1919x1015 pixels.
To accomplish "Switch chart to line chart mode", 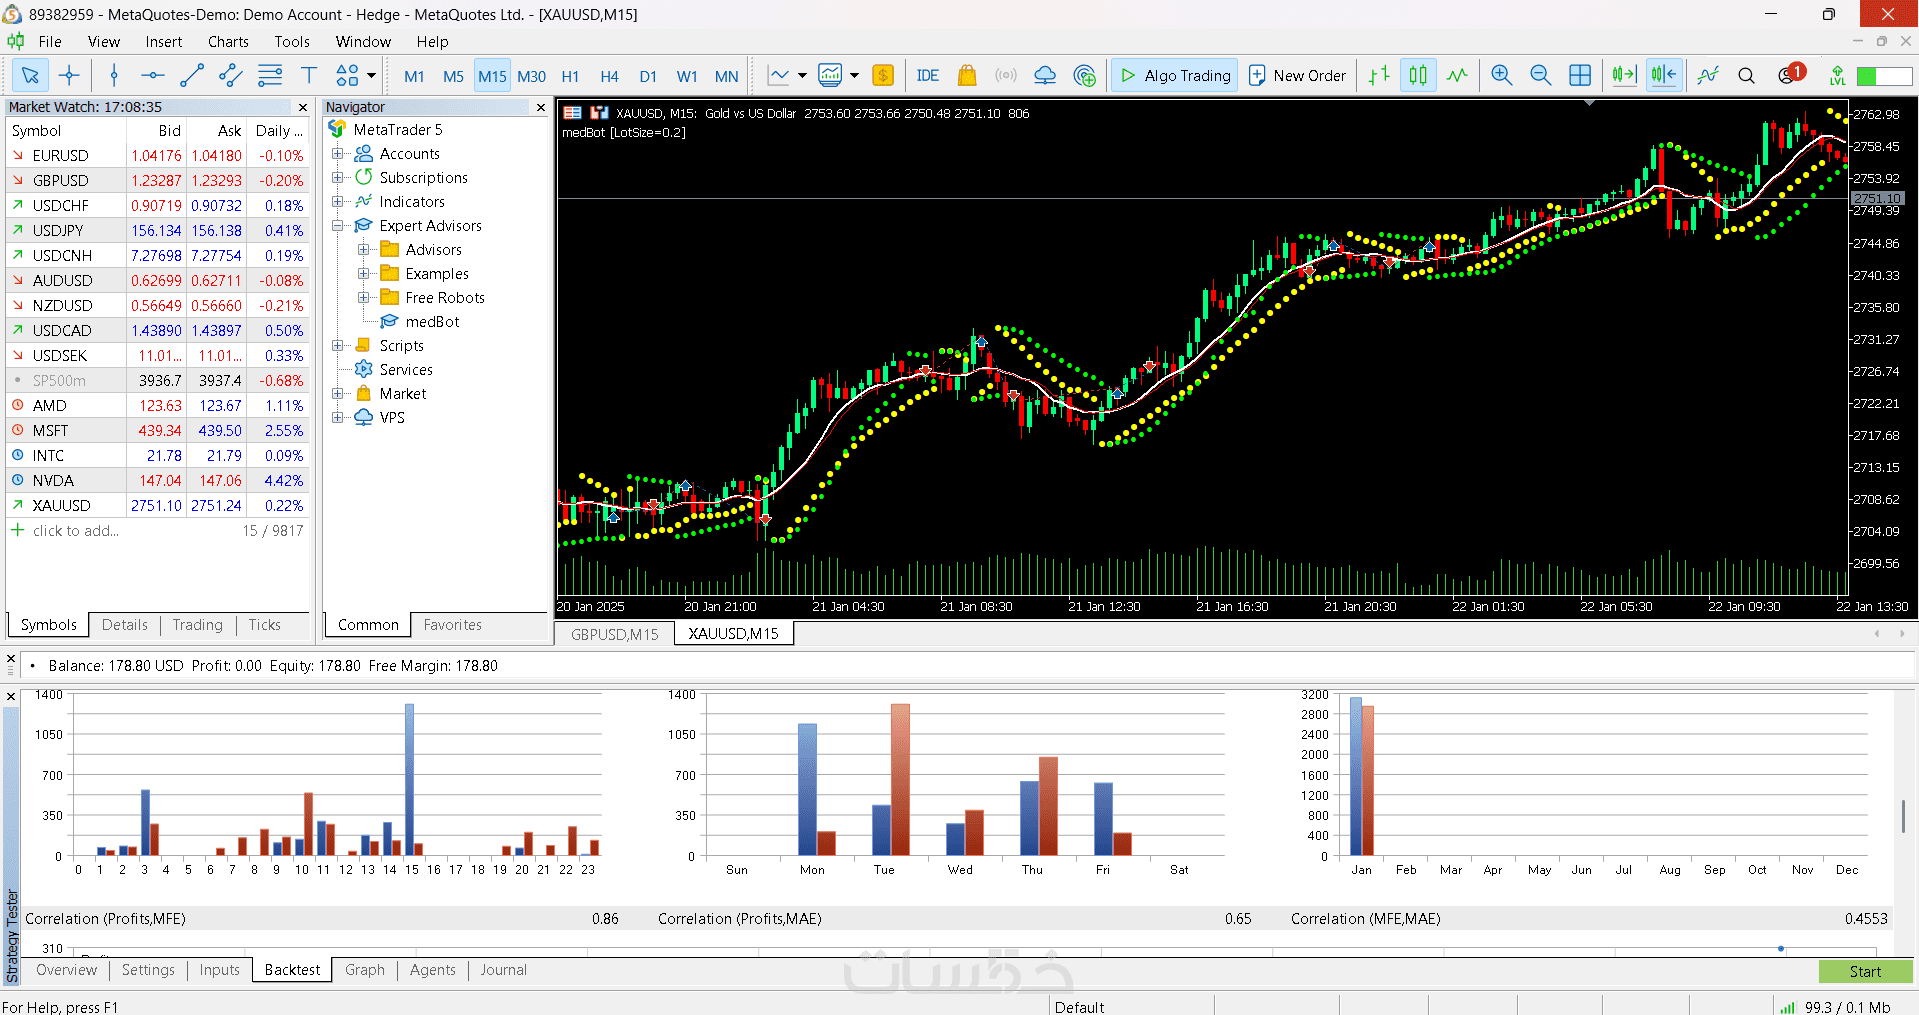I will (1457, 75).
